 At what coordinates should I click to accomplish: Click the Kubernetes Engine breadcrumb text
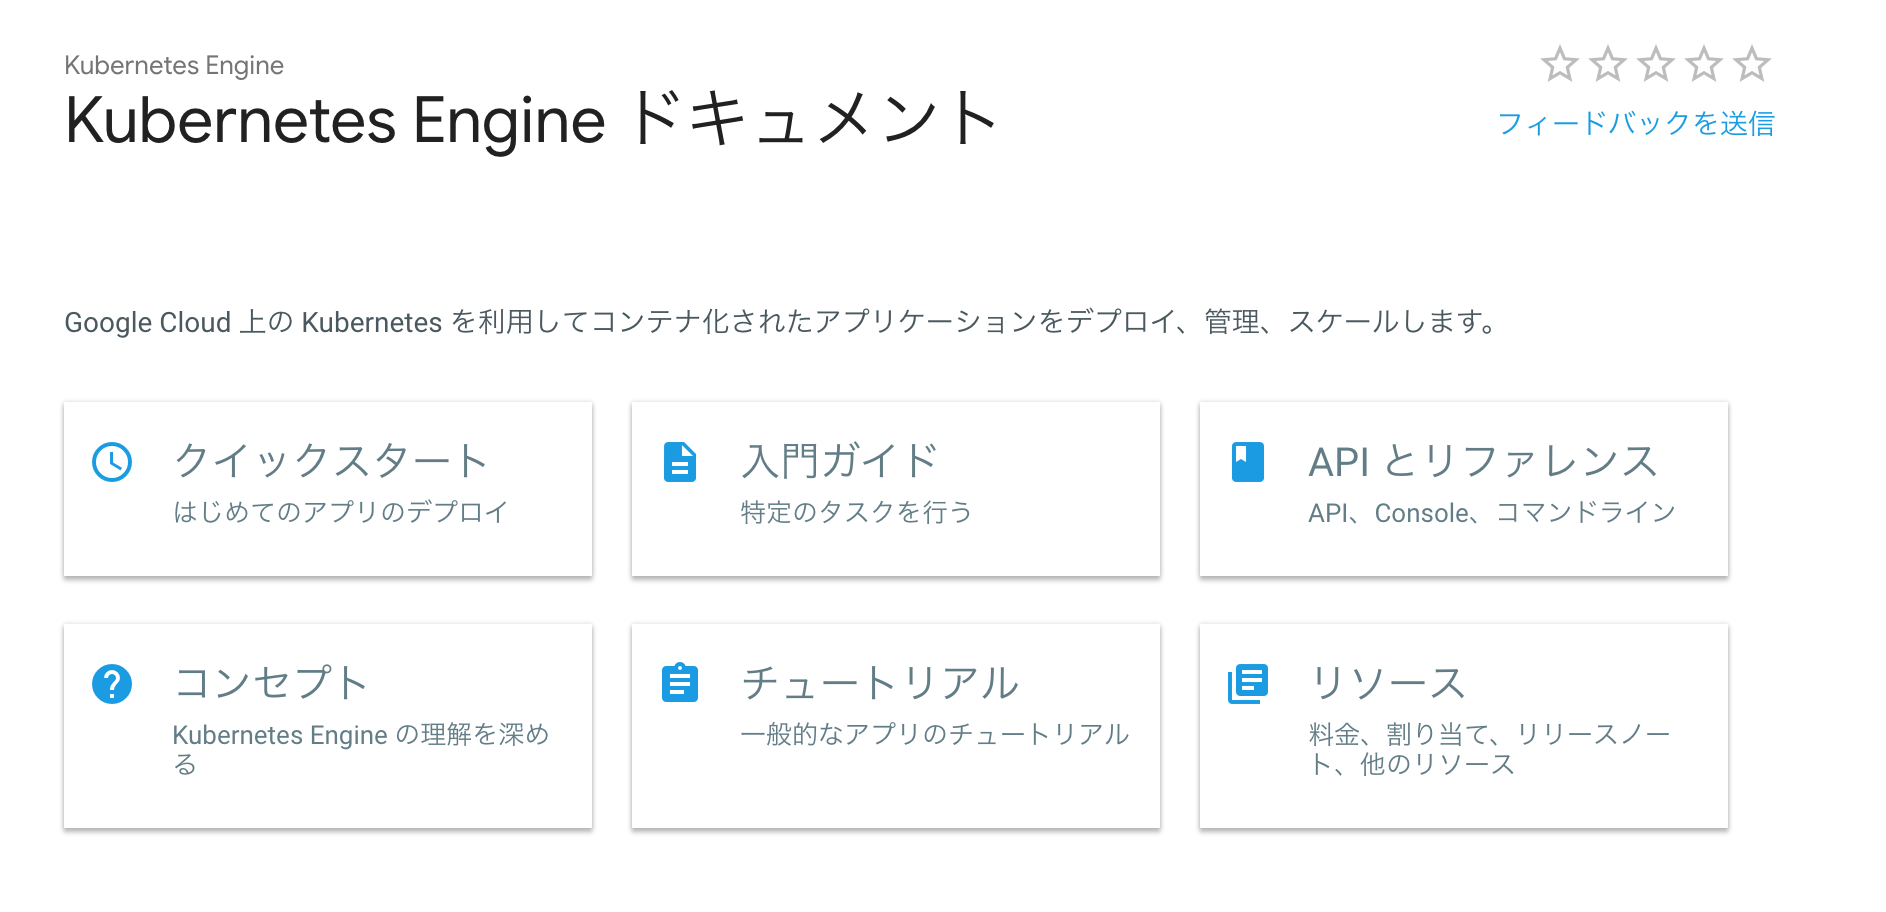click(x=174, y=65)
